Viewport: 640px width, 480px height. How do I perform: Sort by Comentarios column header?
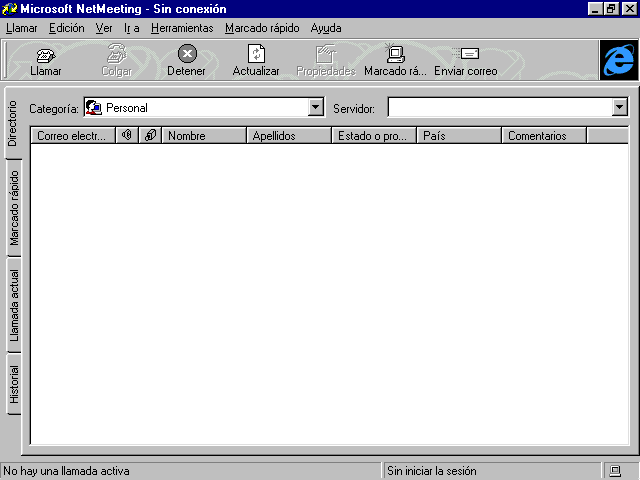click(544, 135)
